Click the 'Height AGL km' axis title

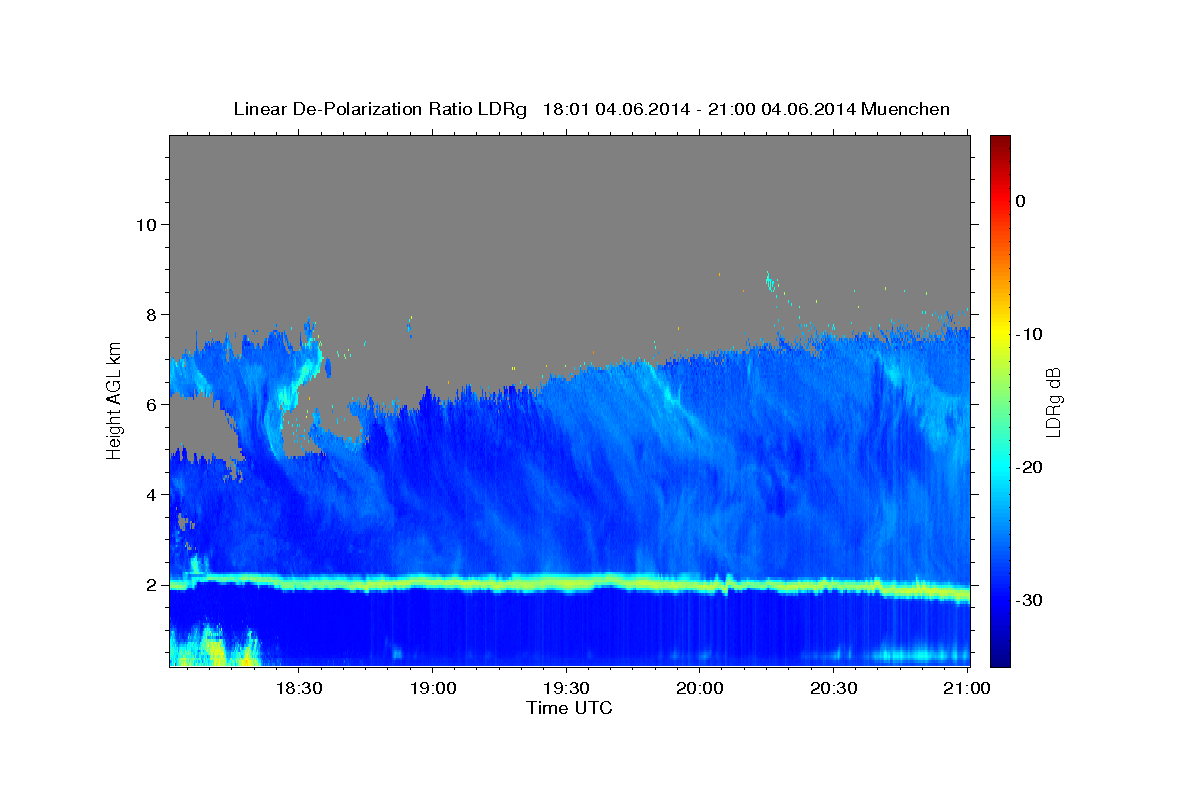pyautogui.click(x=114, y=400)
